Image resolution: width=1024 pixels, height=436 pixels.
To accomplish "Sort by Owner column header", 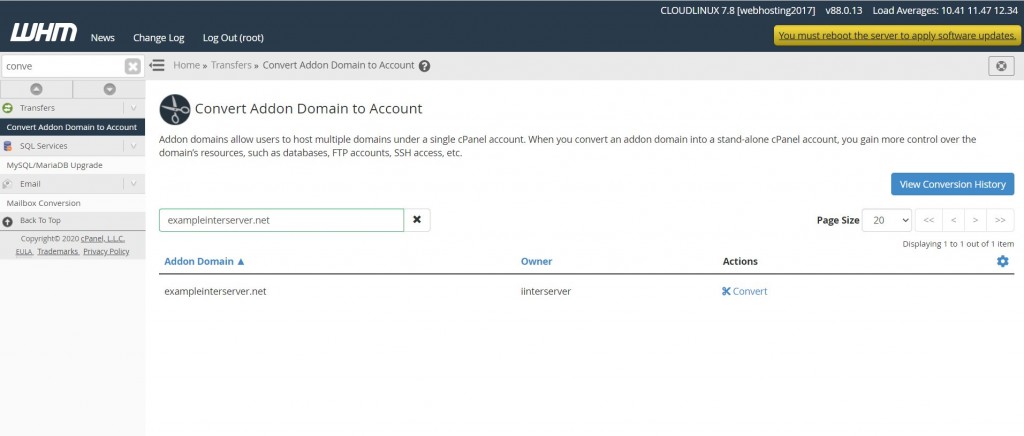I will point(536,261).
